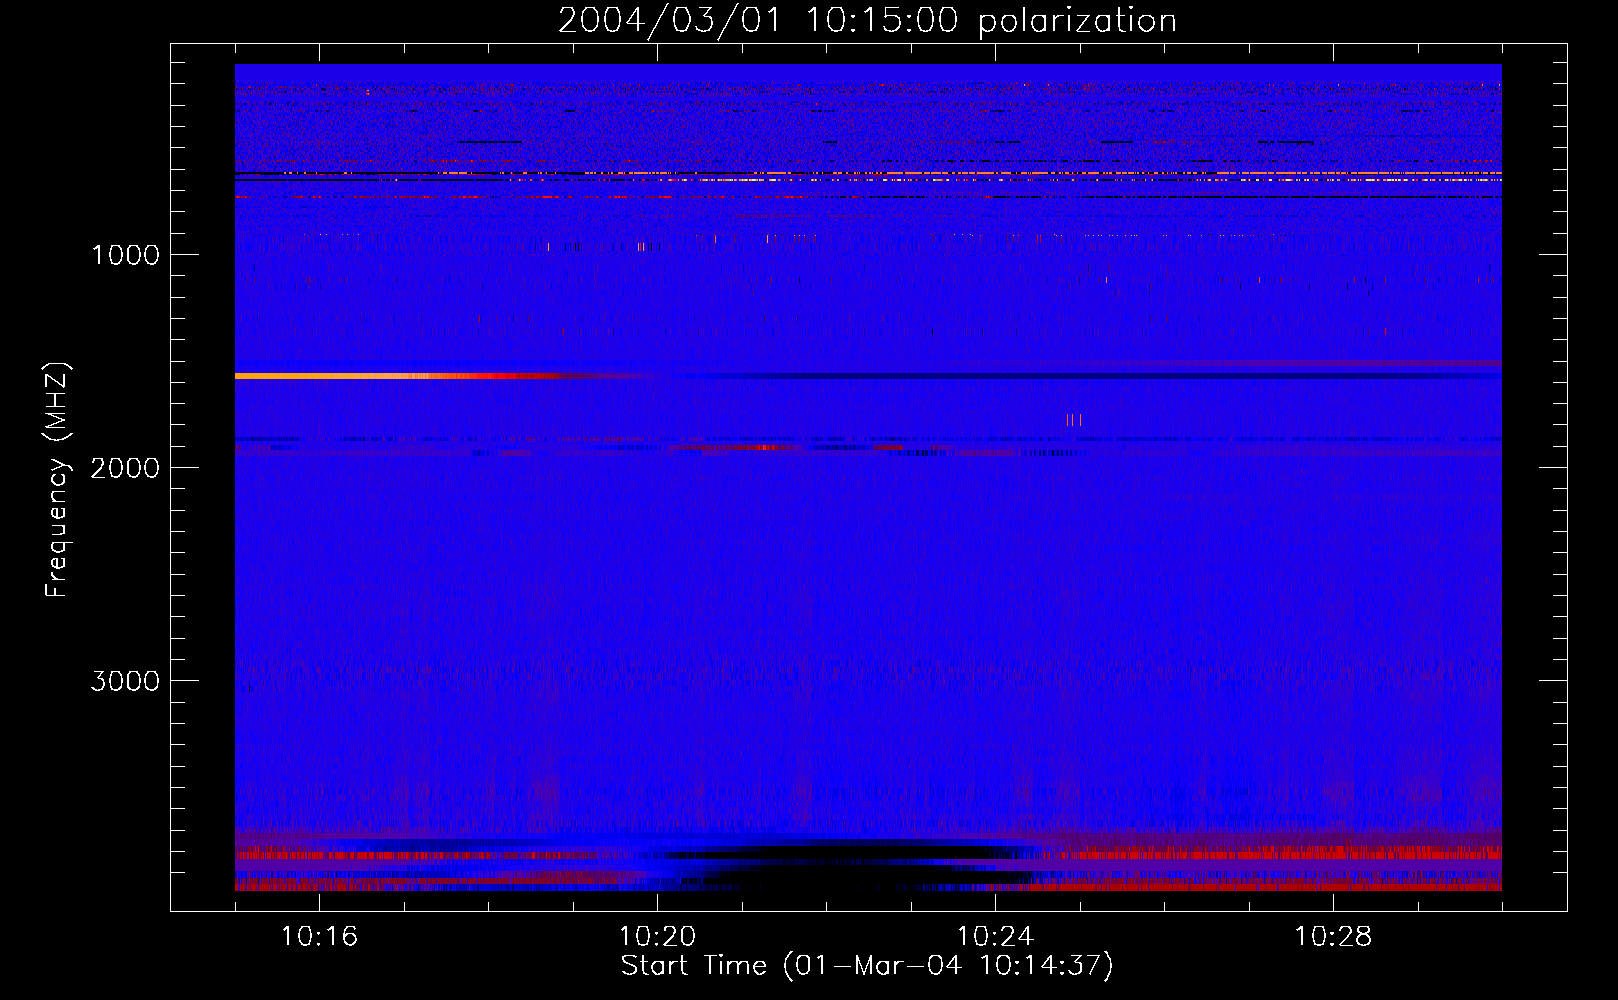Image resolution: width=1618 pixels, height=1000 pixels.
Task: Click the 10:24 time tick label
Action: point(995,937)
